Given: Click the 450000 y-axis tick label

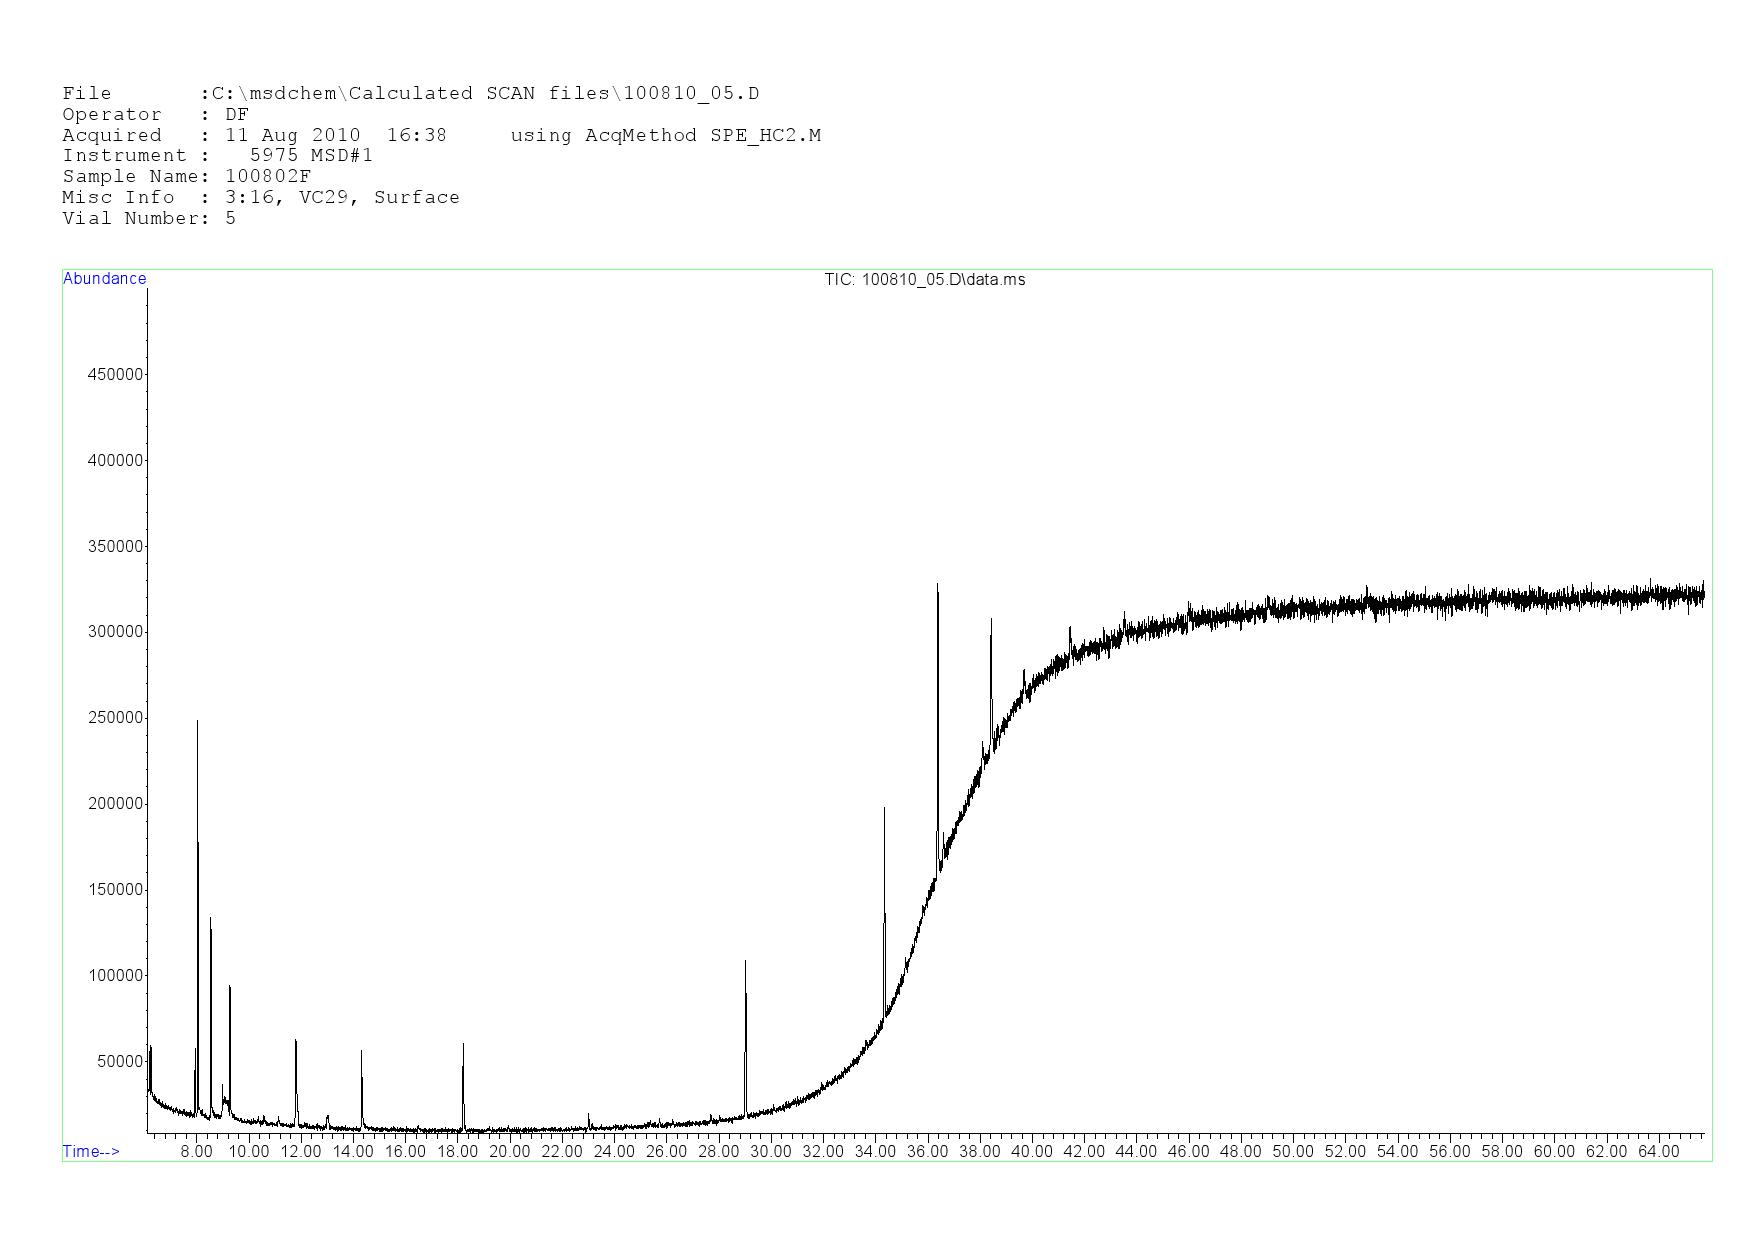Looking at the screenshot, I should click(115, 375).
